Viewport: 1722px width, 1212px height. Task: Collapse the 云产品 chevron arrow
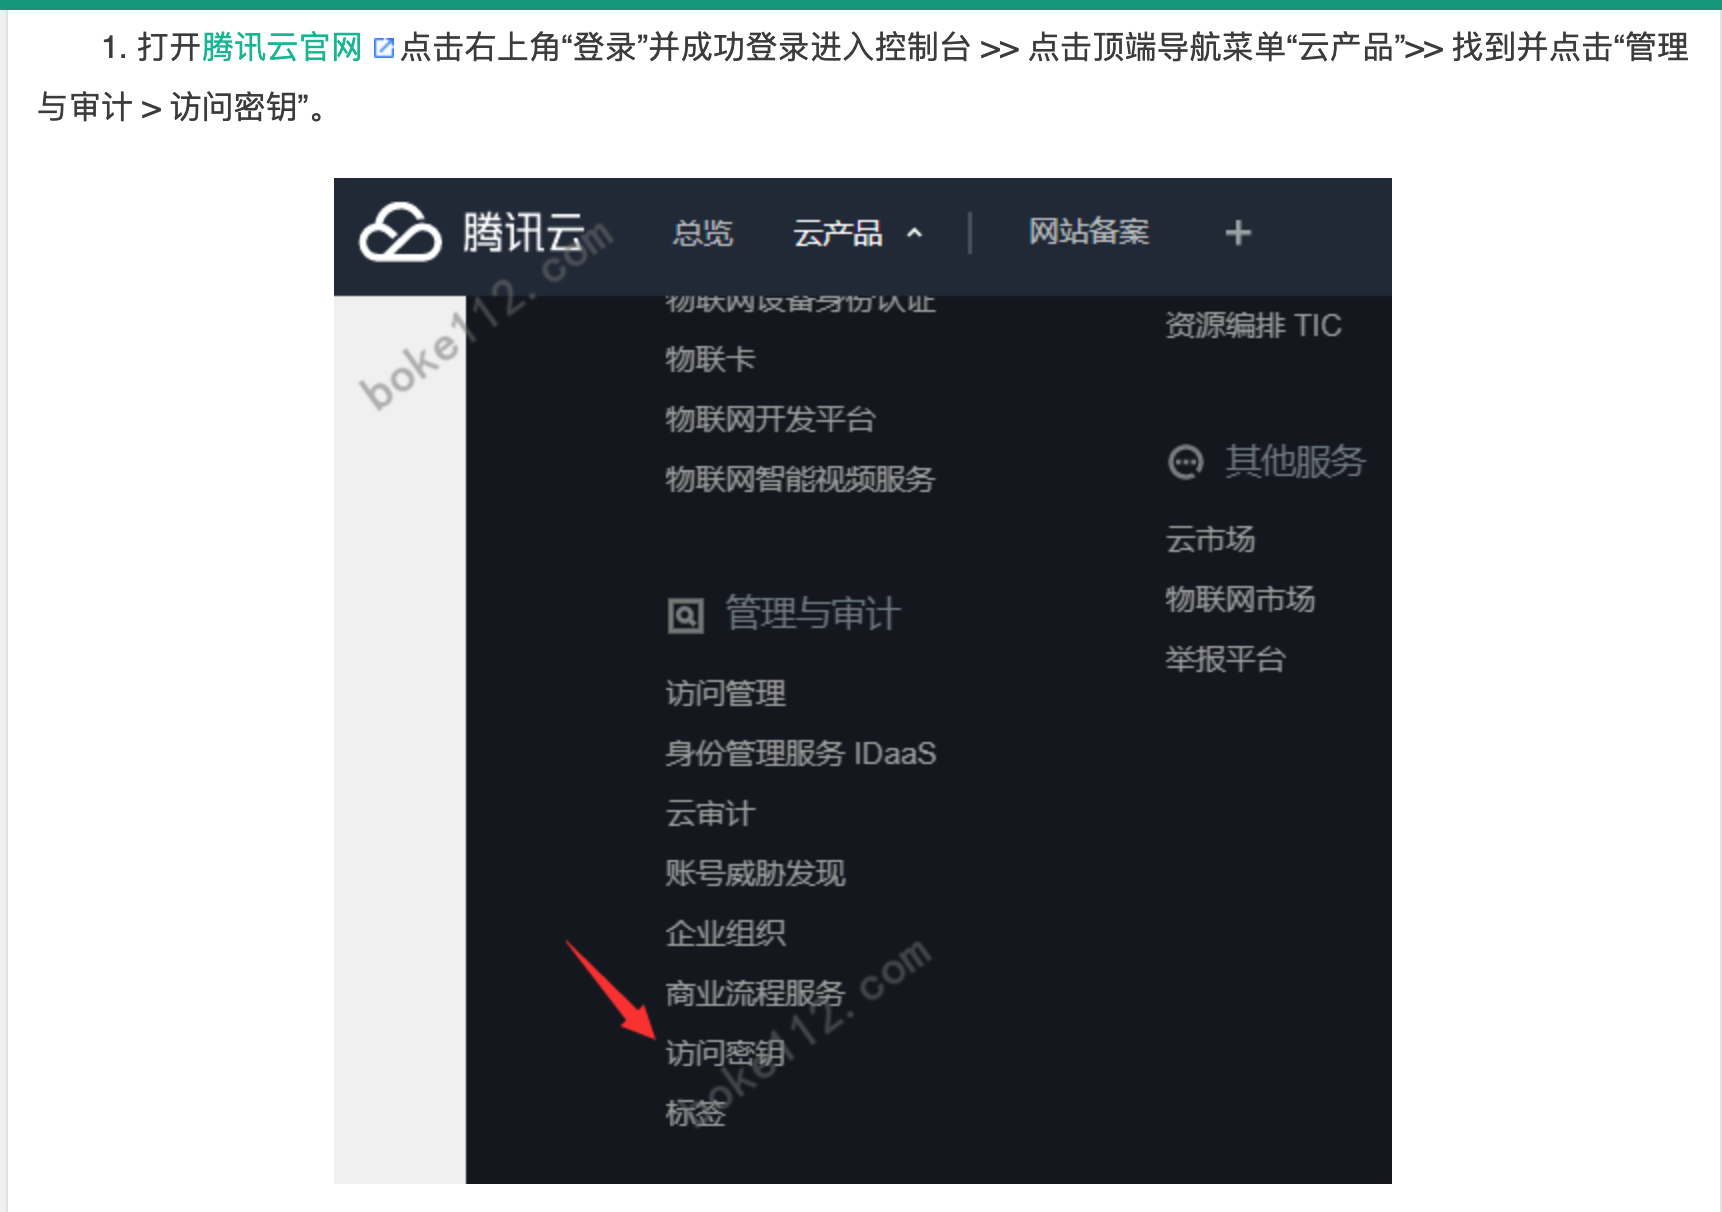[x=914, y=233]
